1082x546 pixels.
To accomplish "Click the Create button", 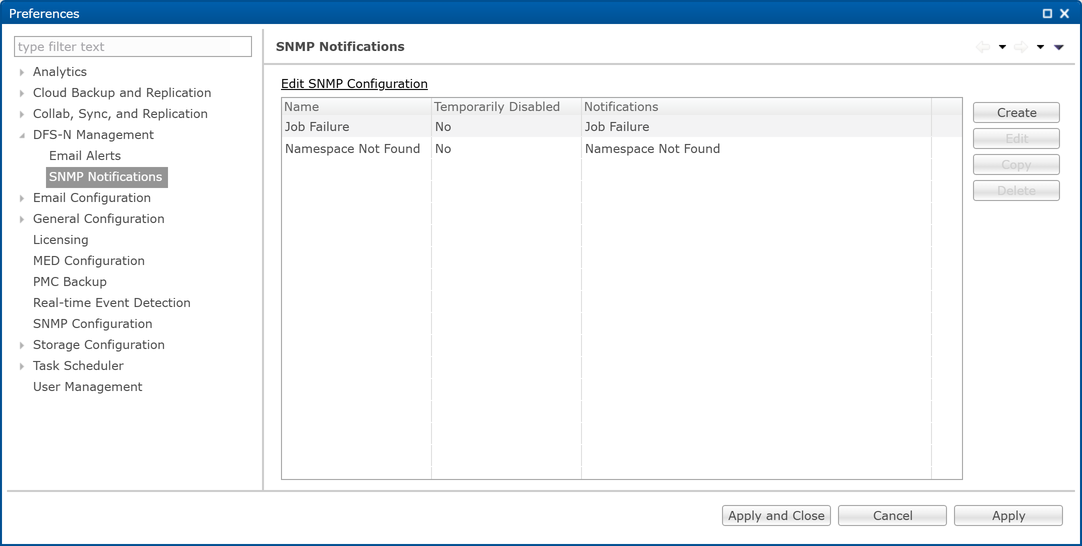I will 1016,113.
